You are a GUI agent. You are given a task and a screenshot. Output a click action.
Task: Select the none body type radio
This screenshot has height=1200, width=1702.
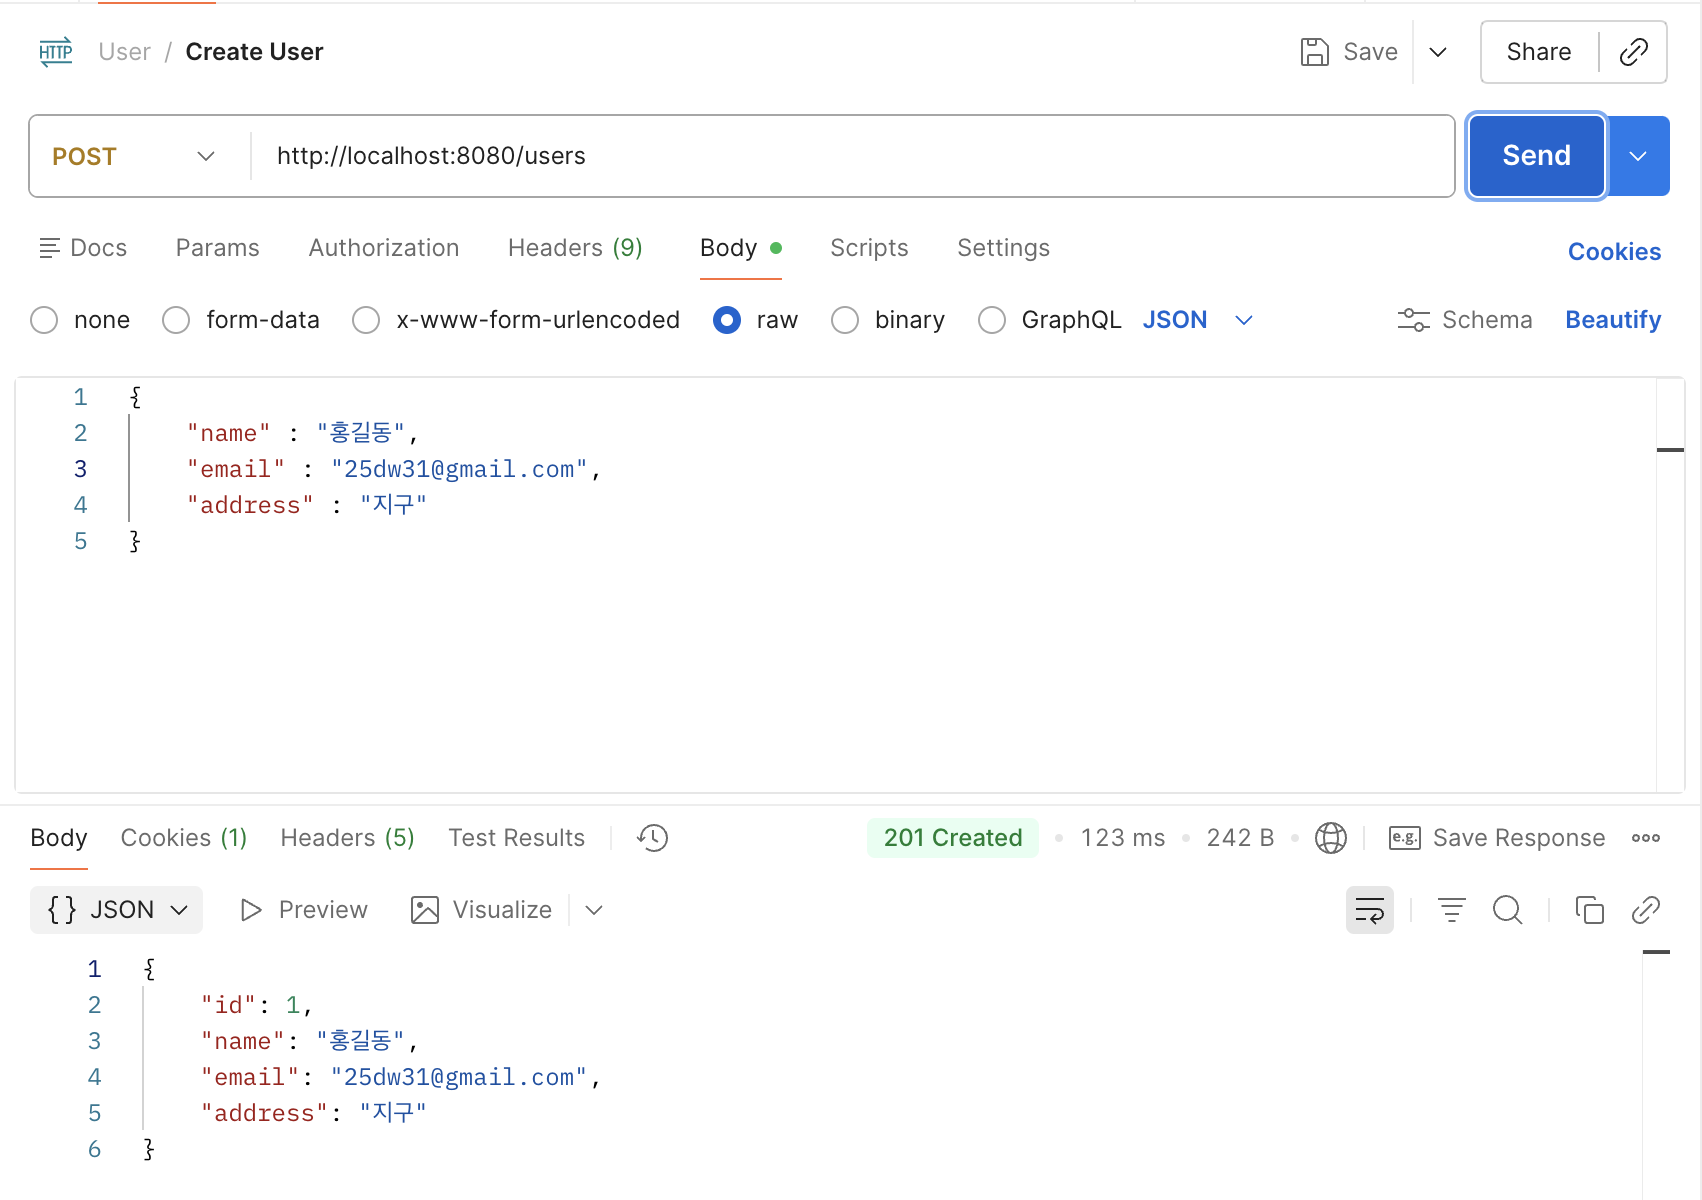tap(44, 320)
